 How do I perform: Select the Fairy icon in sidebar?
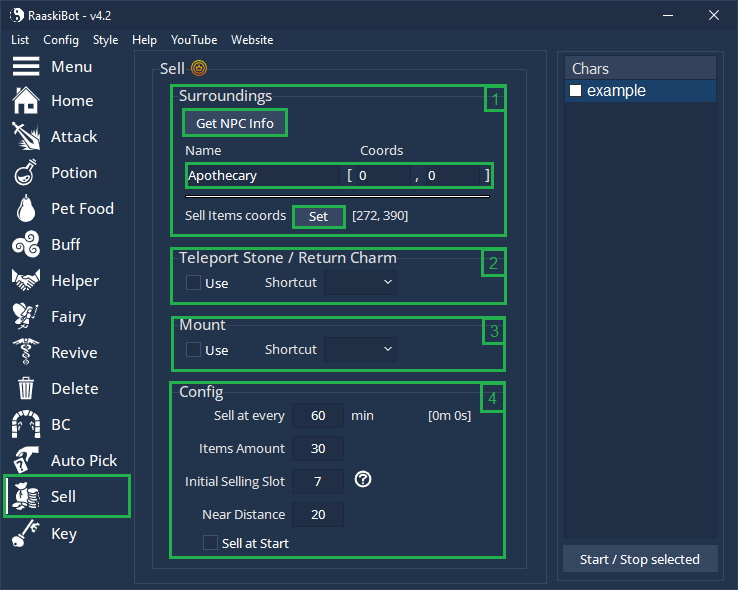25,317
